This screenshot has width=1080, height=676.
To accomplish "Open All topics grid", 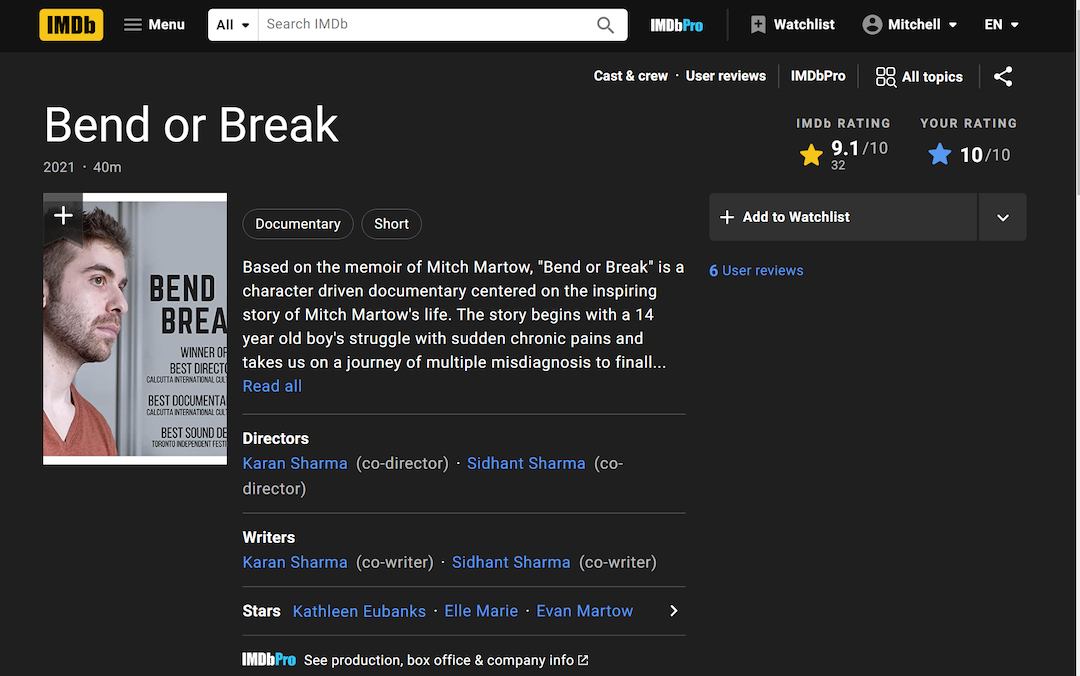I will coord(919,77).
